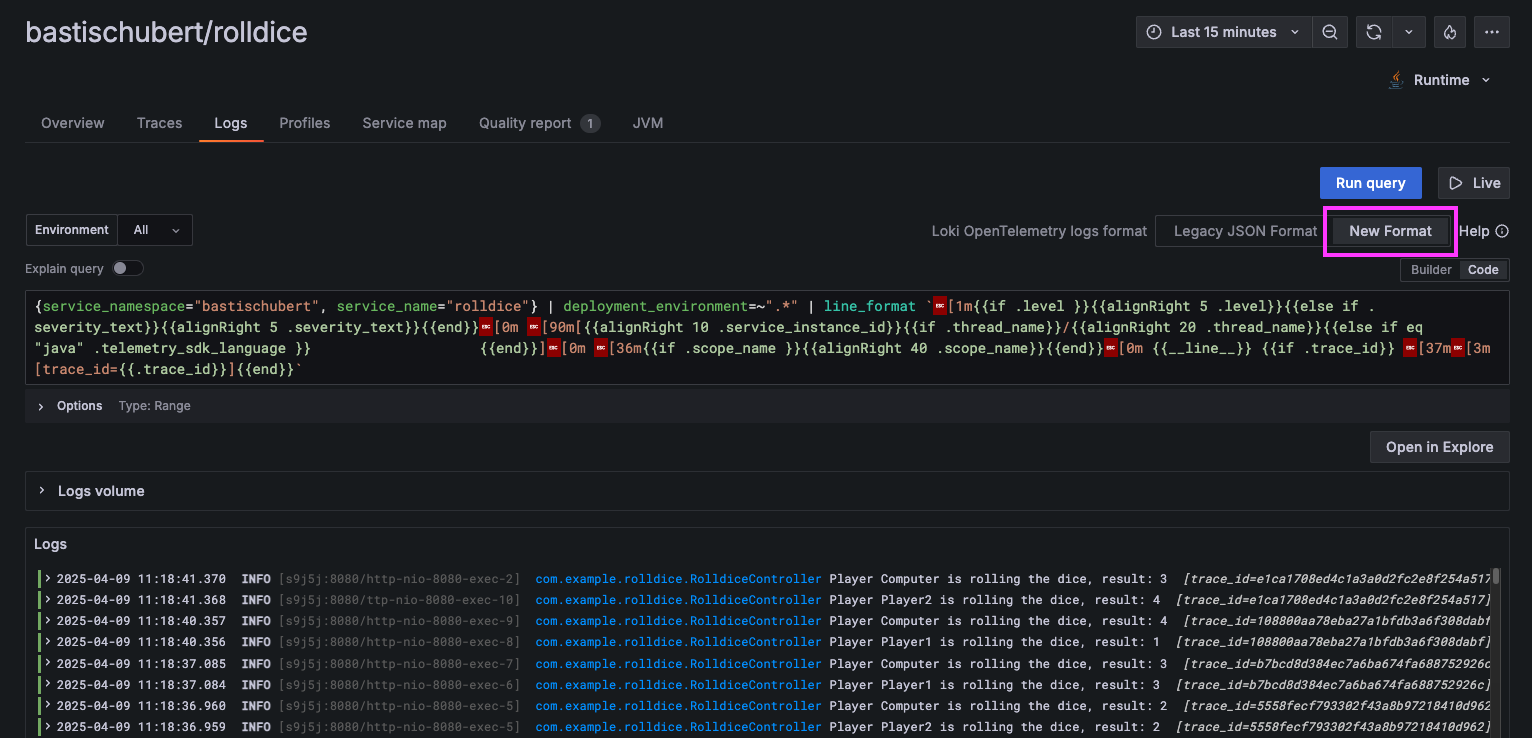Open the Quality report tab

(x=539, y=123)
